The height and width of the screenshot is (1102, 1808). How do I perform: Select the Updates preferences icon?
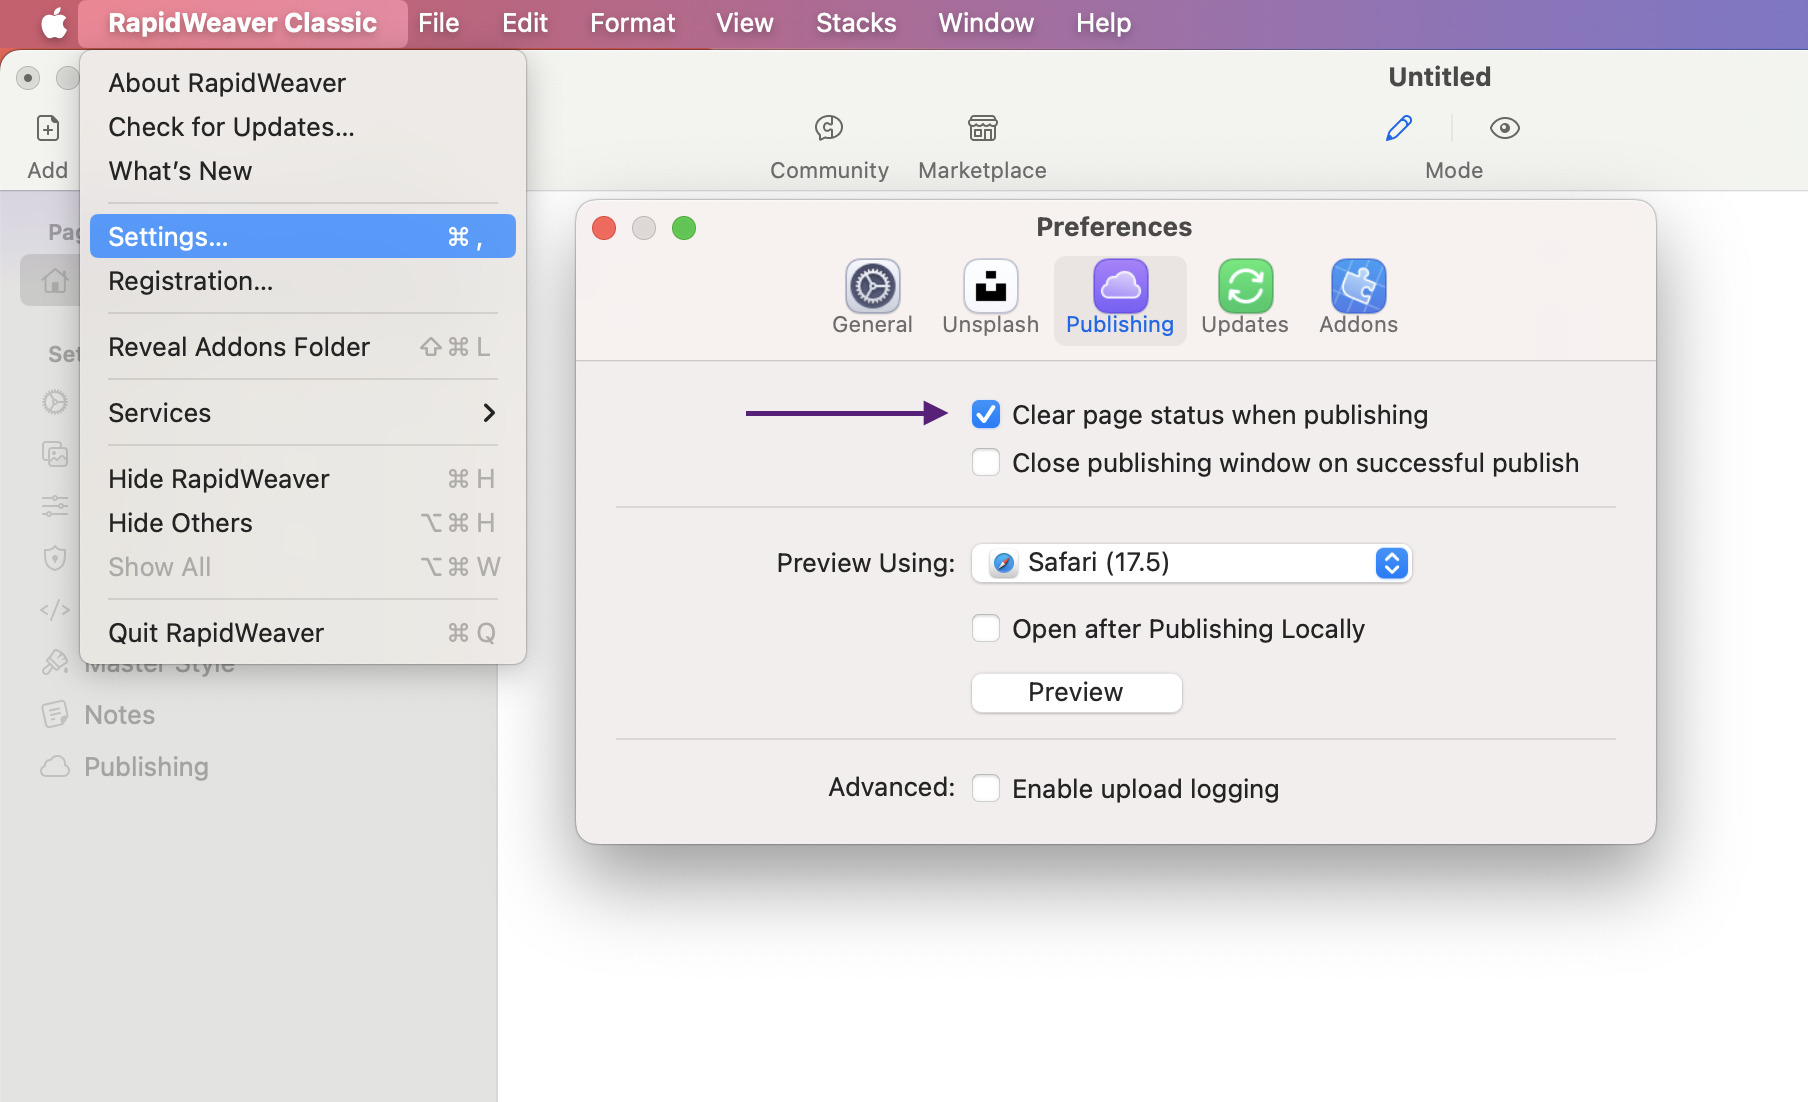click(x=1245, y=286)
